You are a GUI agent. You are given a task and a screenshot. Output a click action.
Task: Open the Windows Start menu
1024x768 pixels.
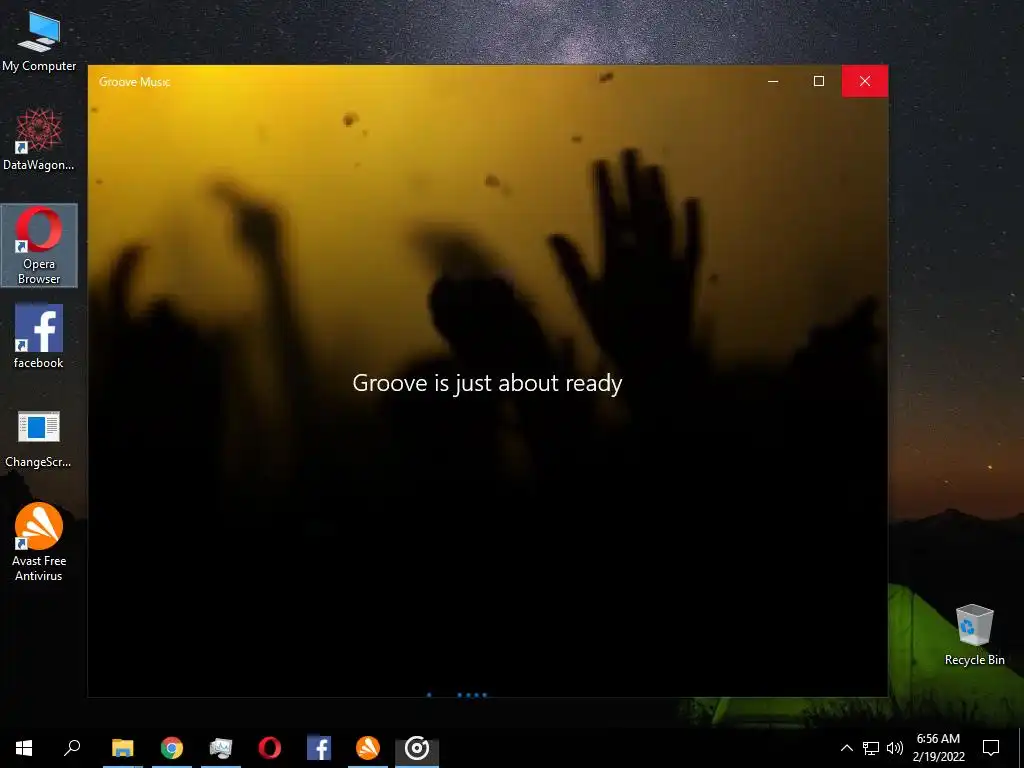tap(24, 748)
